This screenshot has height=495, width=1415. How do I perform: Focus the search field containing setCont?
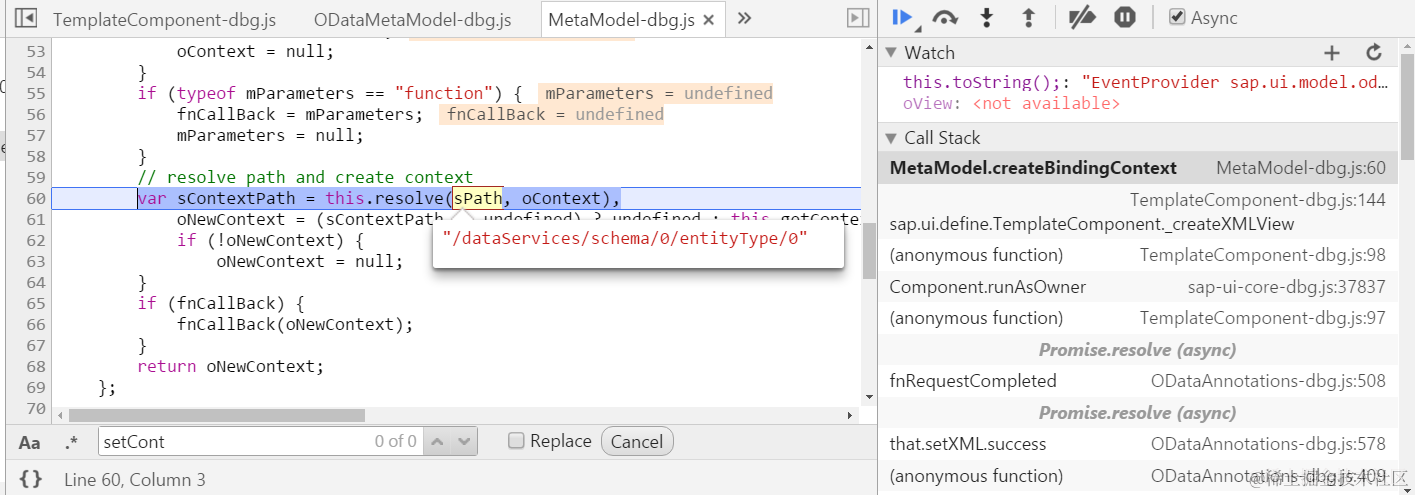pyautogui.click(x=262, y=441)
